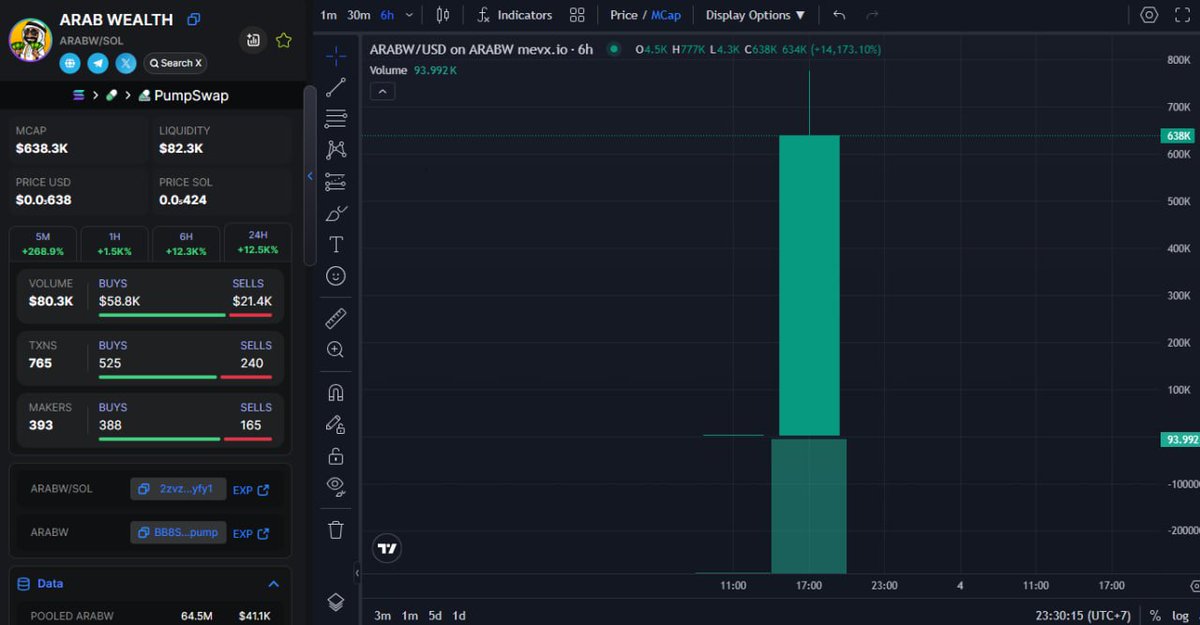Collapse the left token info panel
1200x625 pixels.
(310, 176)
